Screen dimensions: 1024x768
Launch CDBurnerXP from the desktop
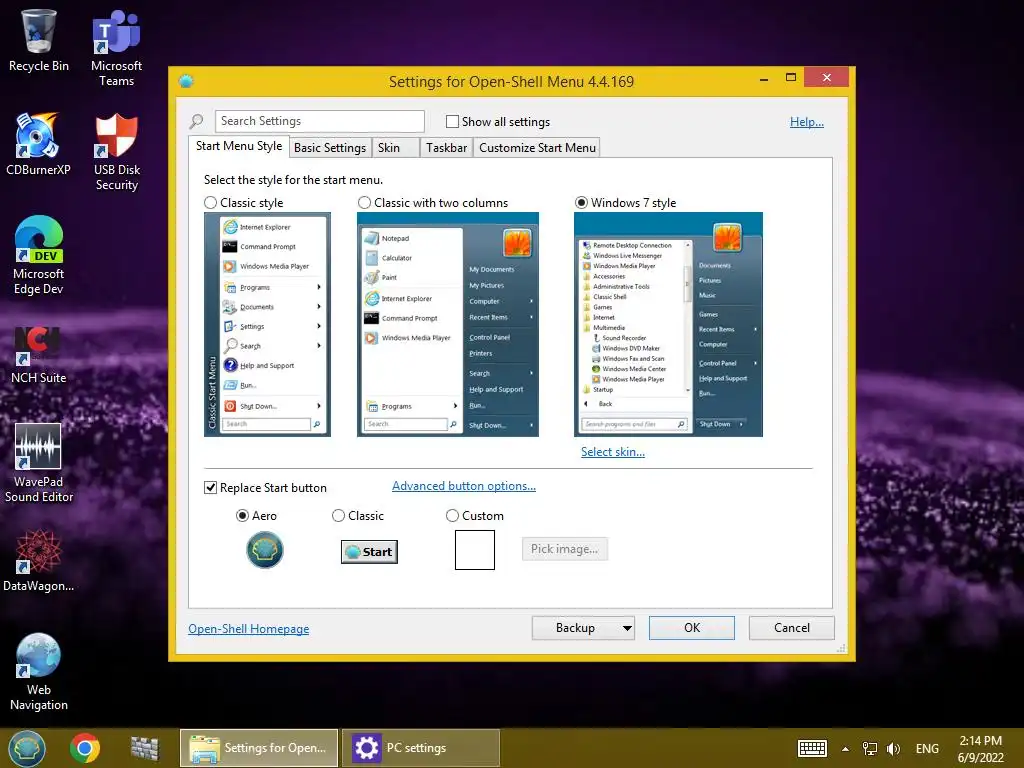click(38, 144)
